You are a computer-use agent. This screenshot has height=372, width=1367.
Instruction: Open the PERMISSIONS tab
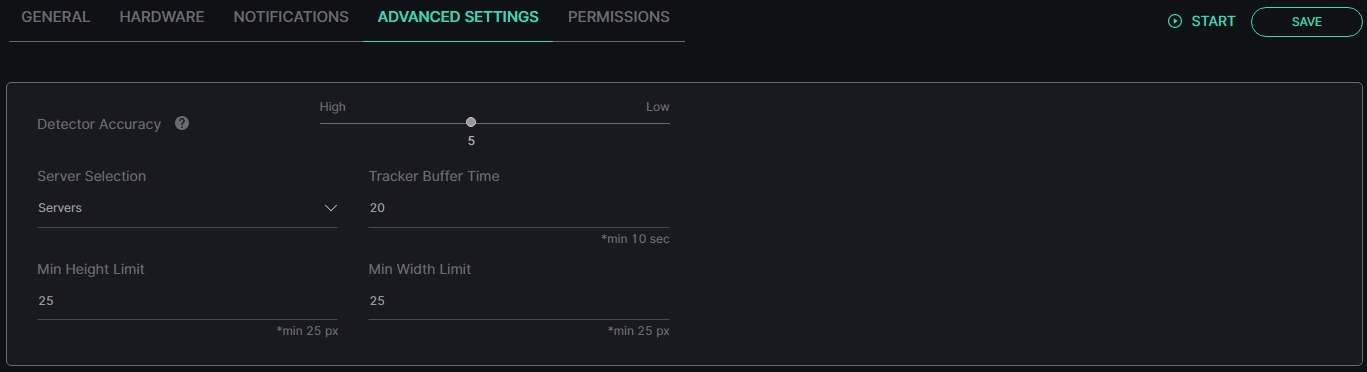tap(619, 17)
